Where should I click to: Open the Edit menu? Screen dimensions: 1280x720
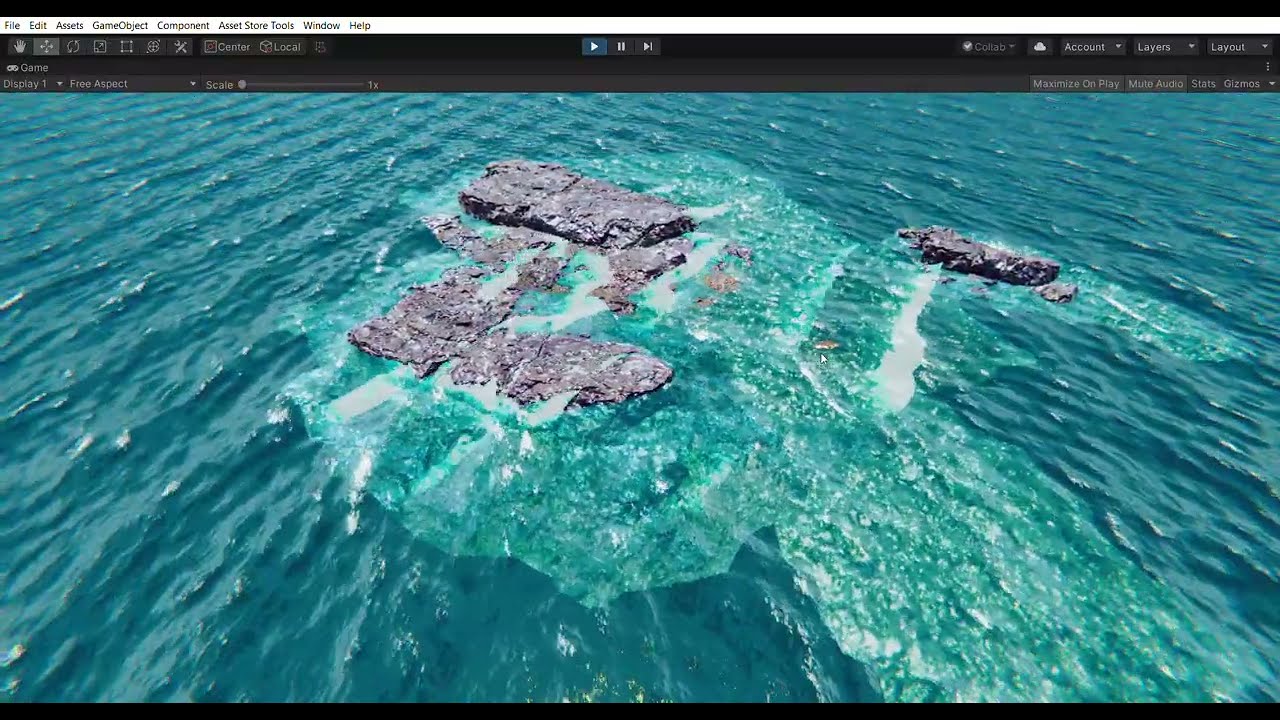(38, 25)
